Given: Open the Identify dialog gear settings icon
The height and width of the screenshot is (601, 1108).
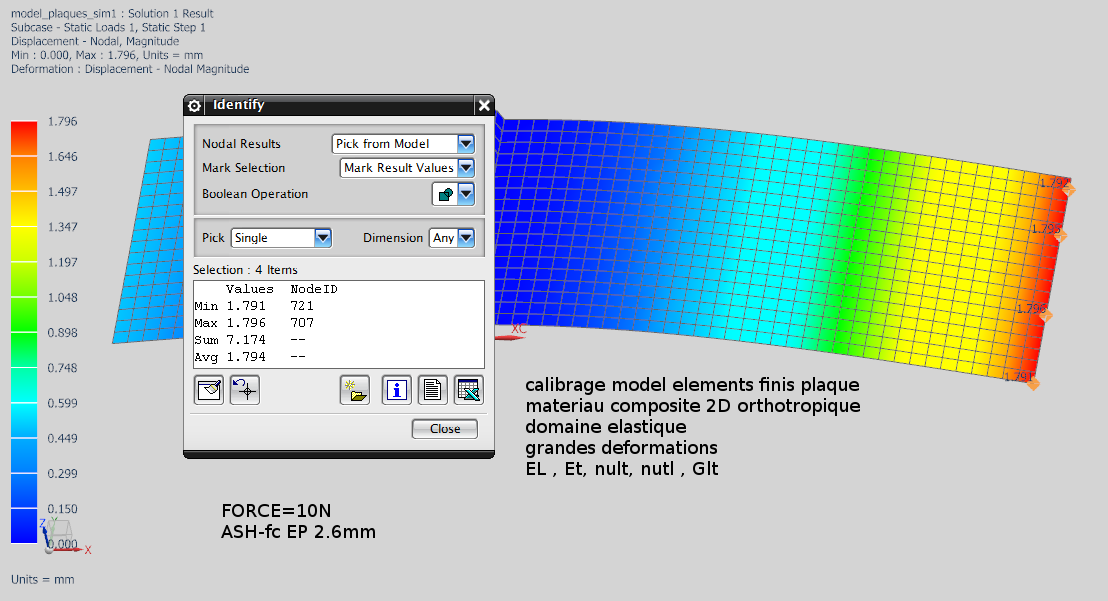Looking at the screenshot, I should [x=194, y=106].
